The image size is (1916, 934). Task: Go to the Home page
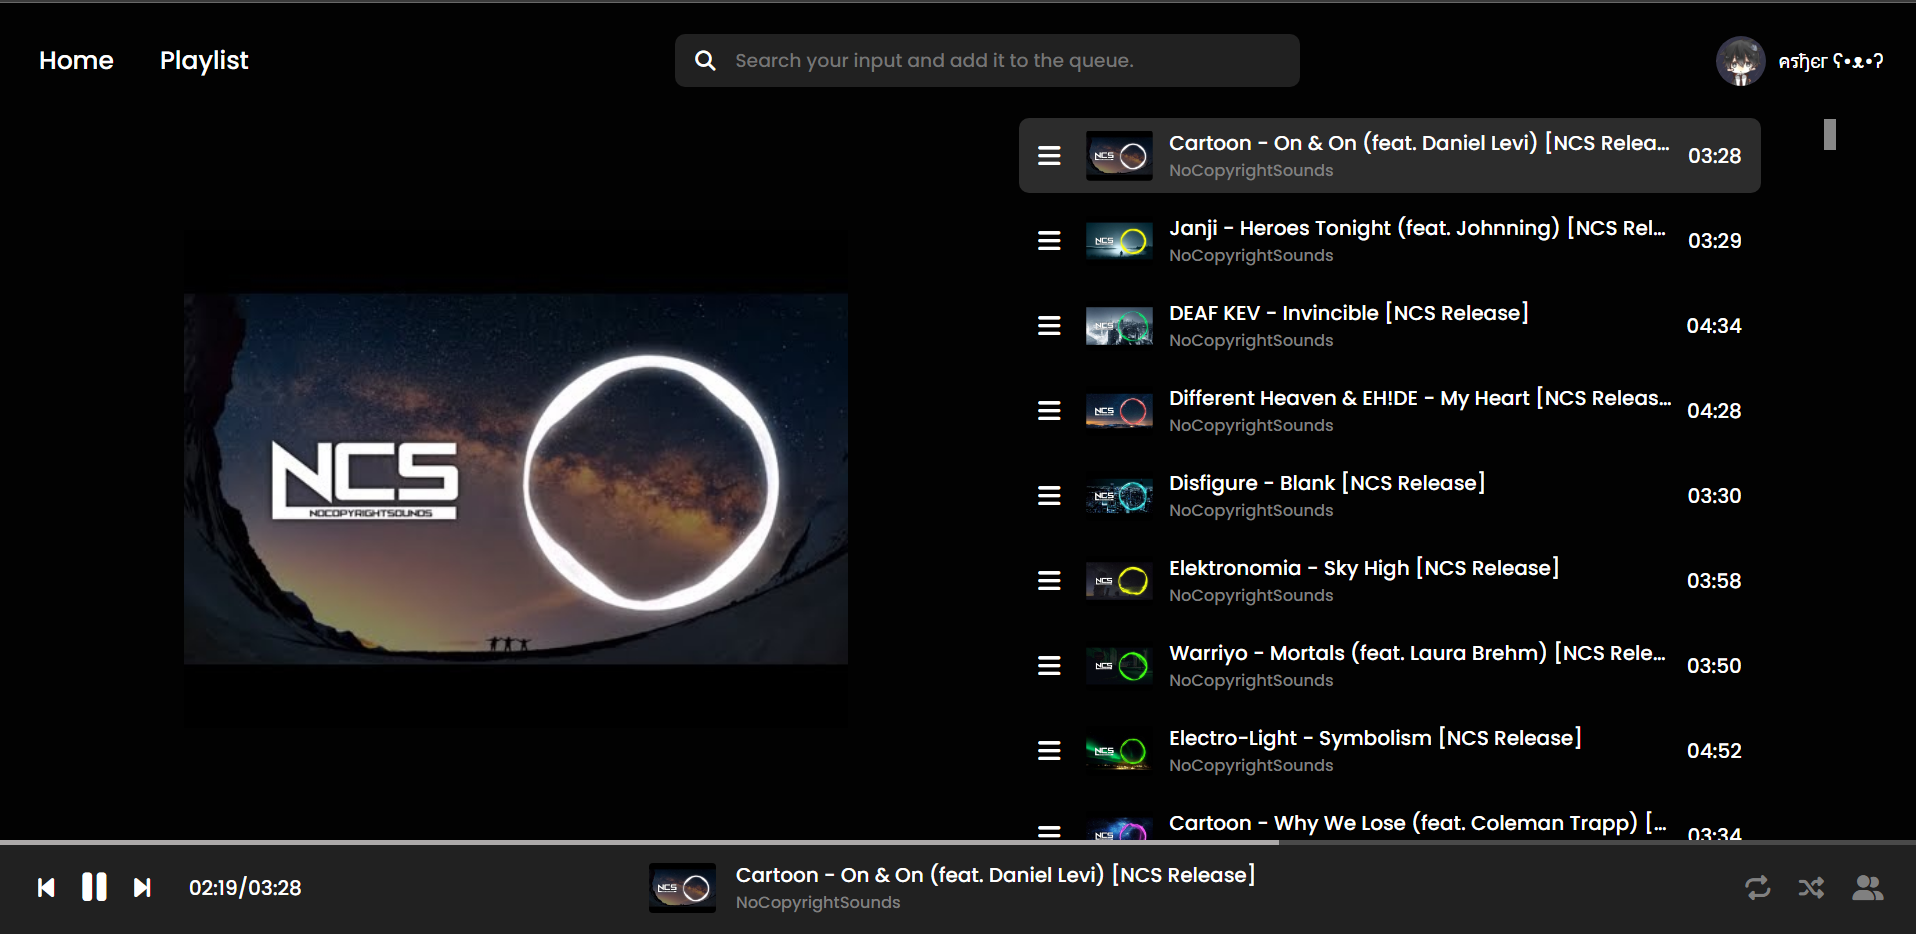pyautogui.click(x=76, y=61)
